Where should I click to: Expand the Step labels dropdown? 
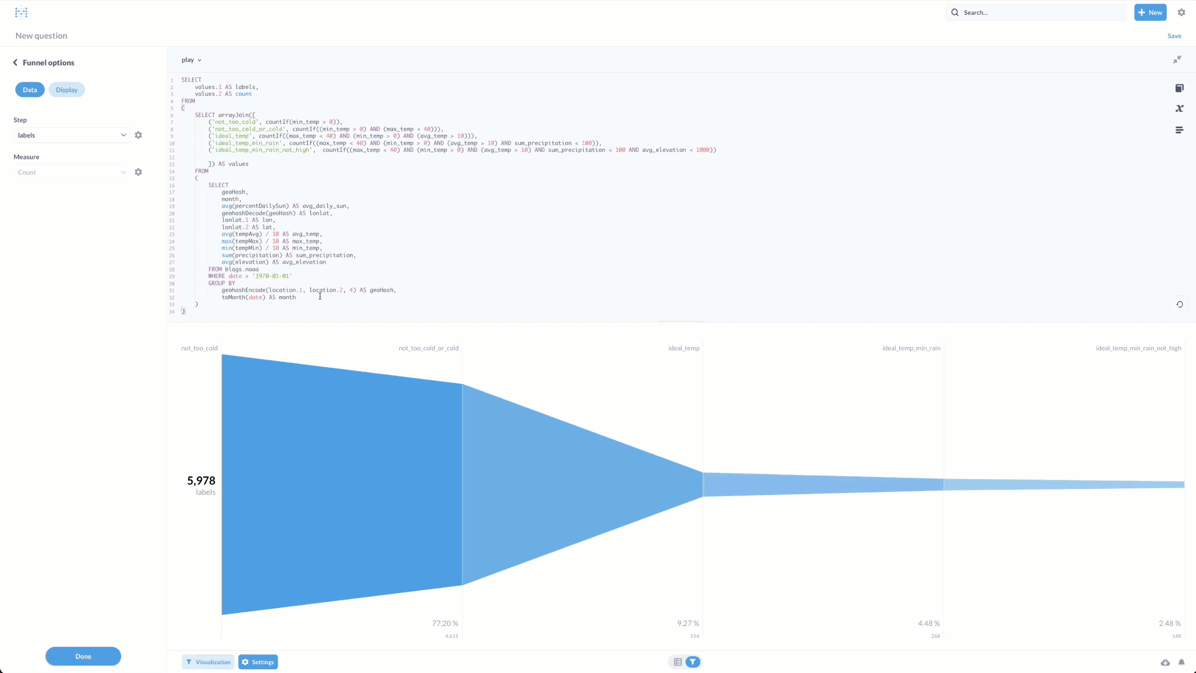(x=71, y=135)
